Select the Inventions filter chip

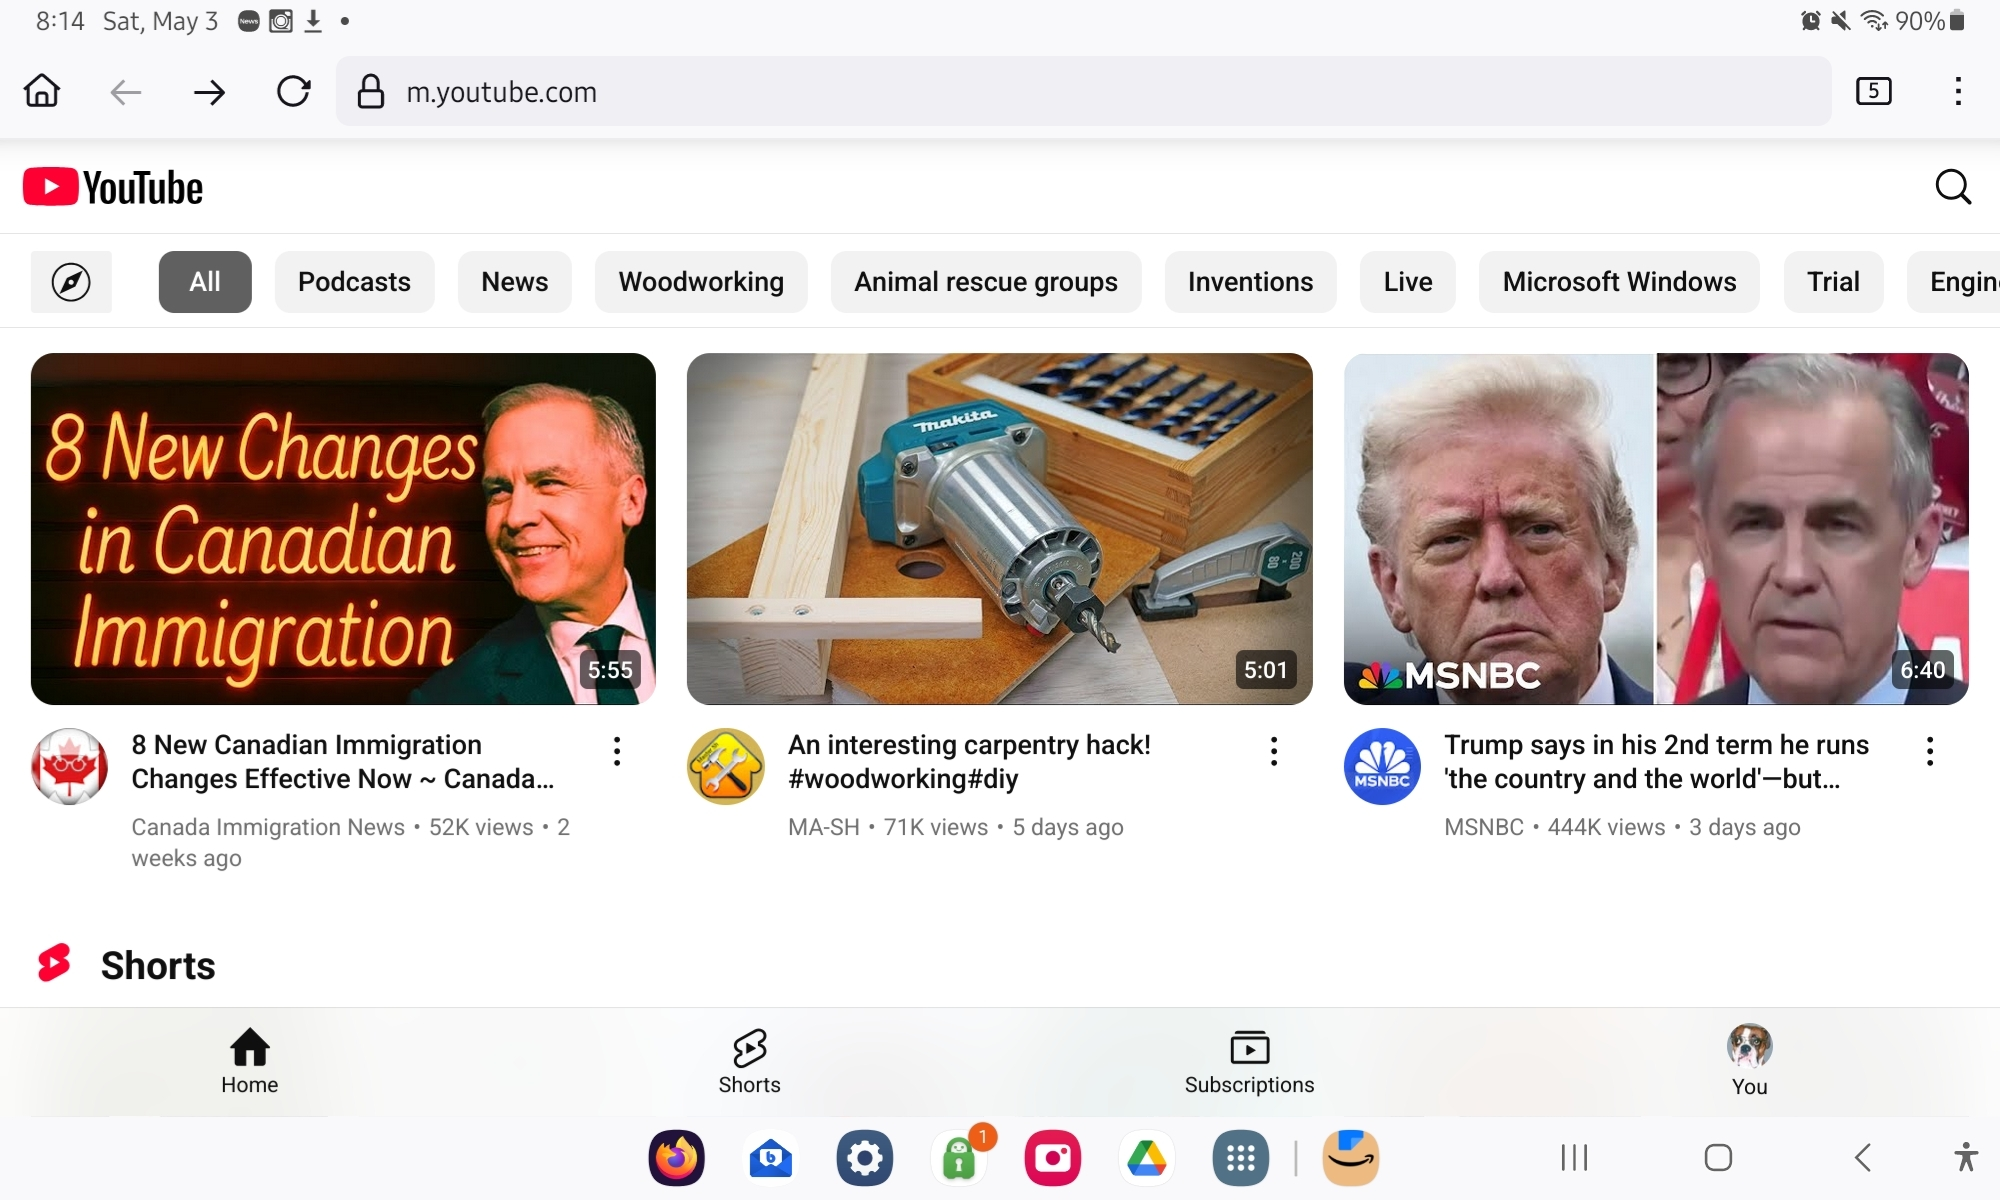(x=1250, y=282)
